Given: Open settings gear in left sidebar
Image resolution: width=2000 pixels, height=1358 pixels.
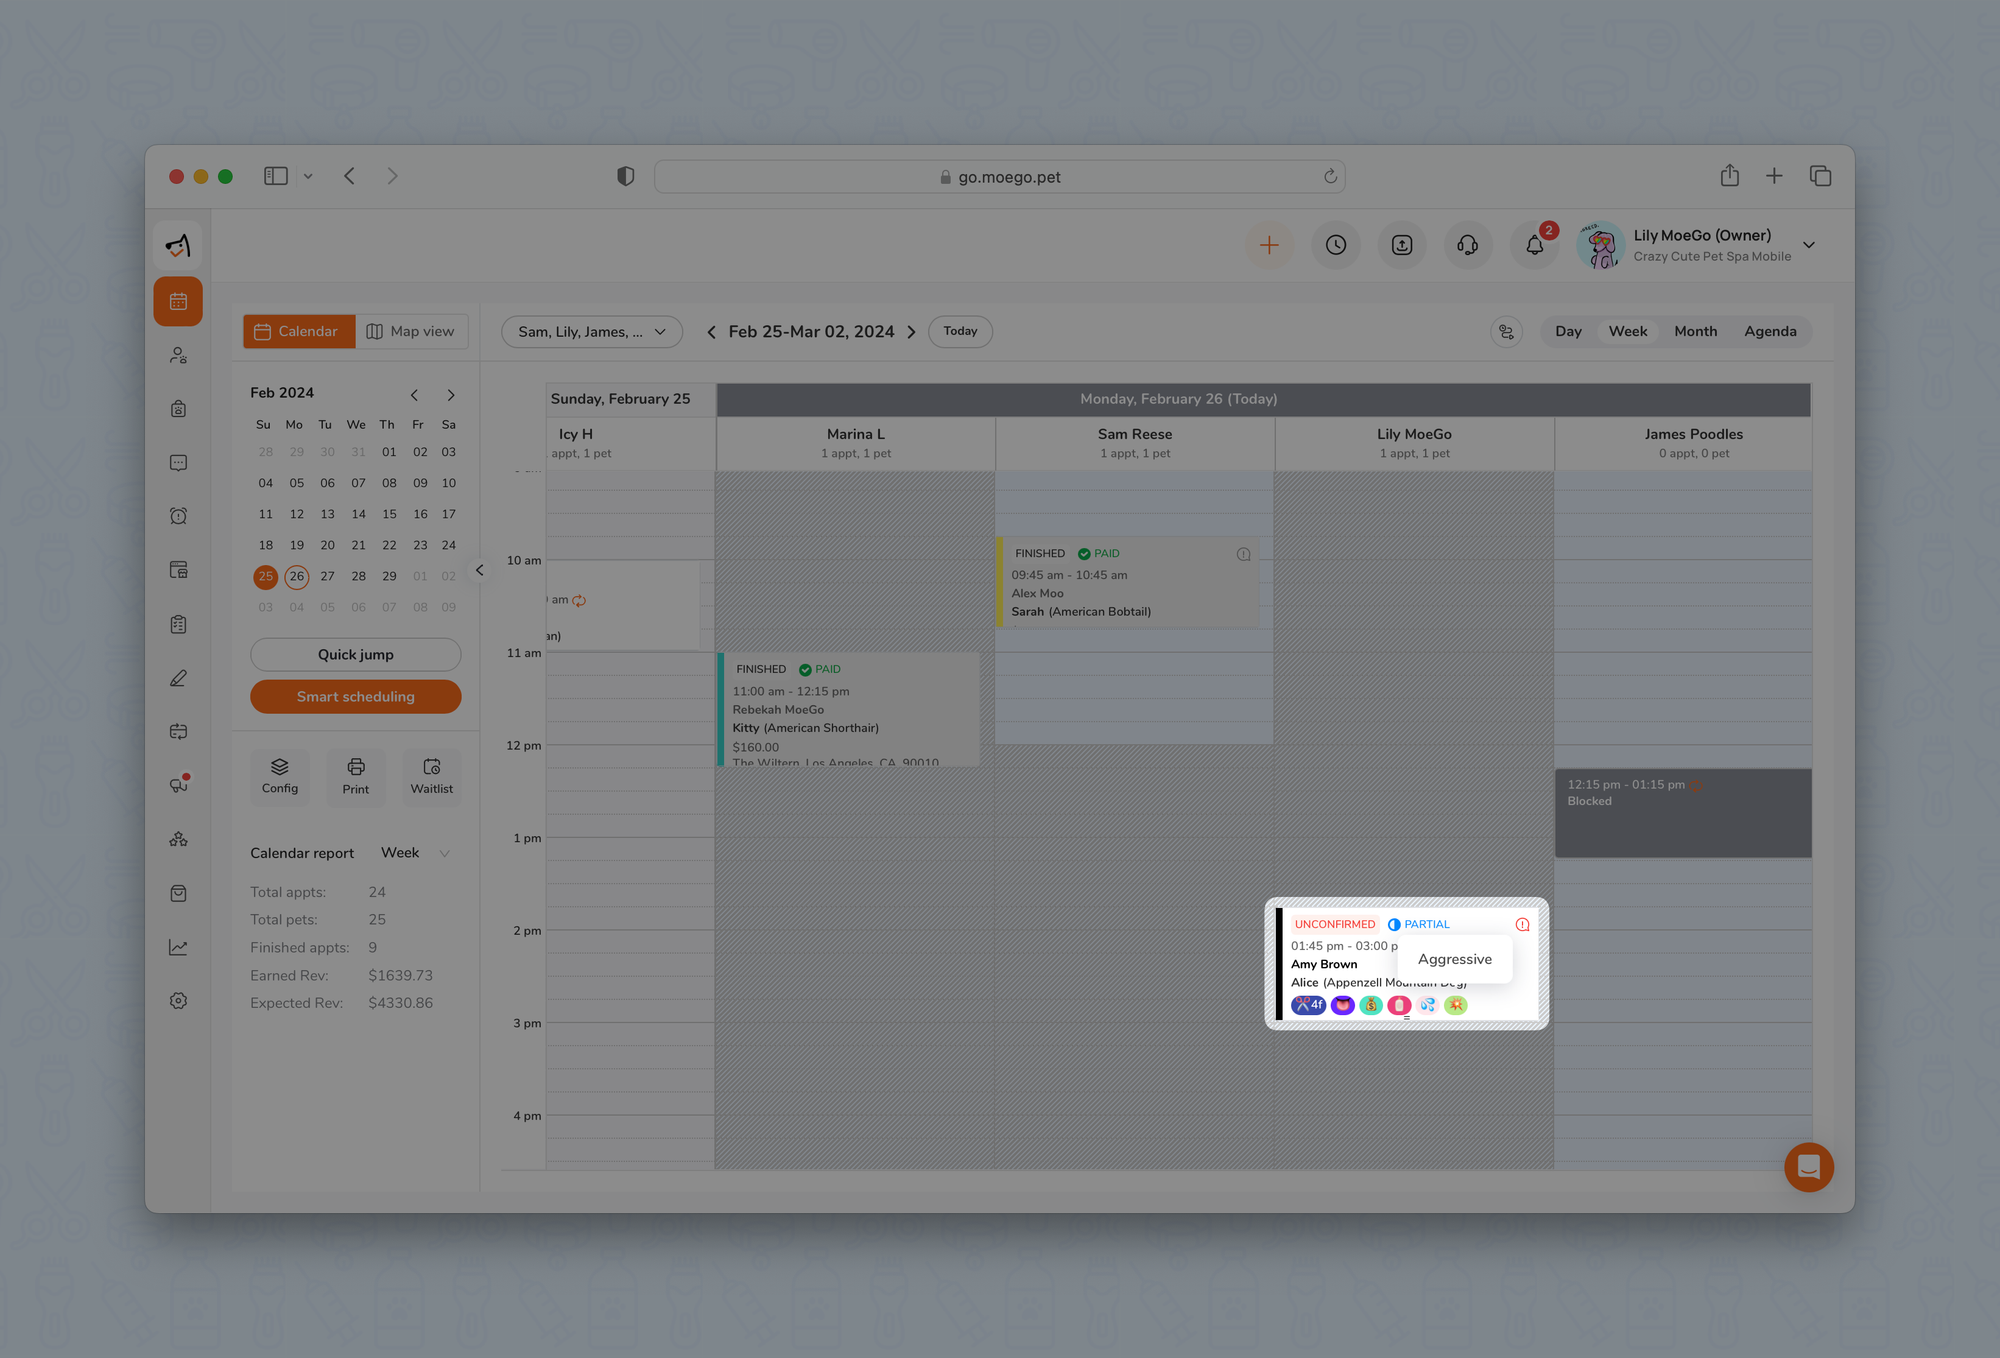Looking at the screenshot, I should click(179, 1001).
